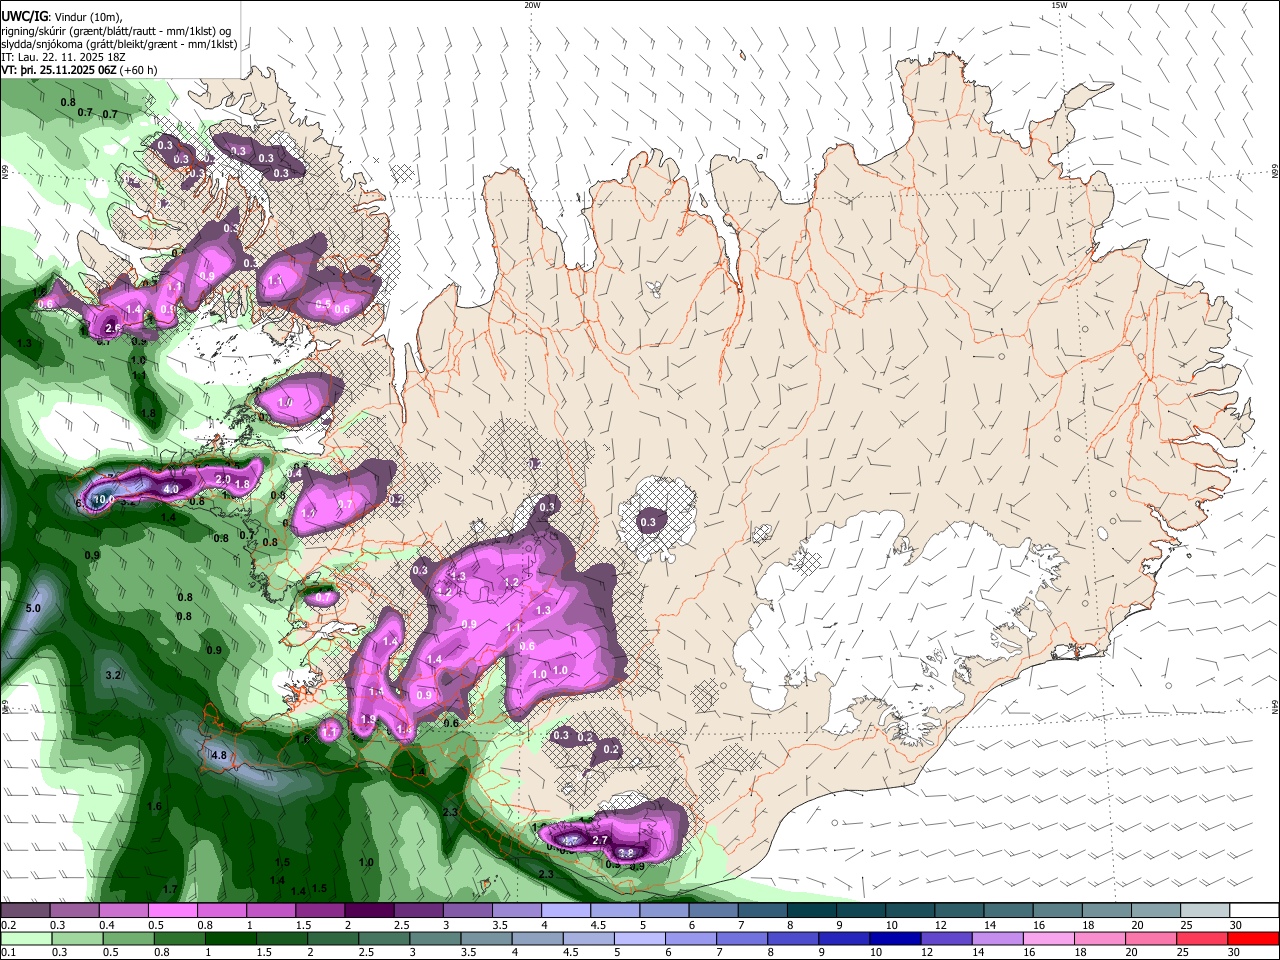Click the 3.8 snowfall value on the map
The image size is (1280, 960).
click(626, 853)
